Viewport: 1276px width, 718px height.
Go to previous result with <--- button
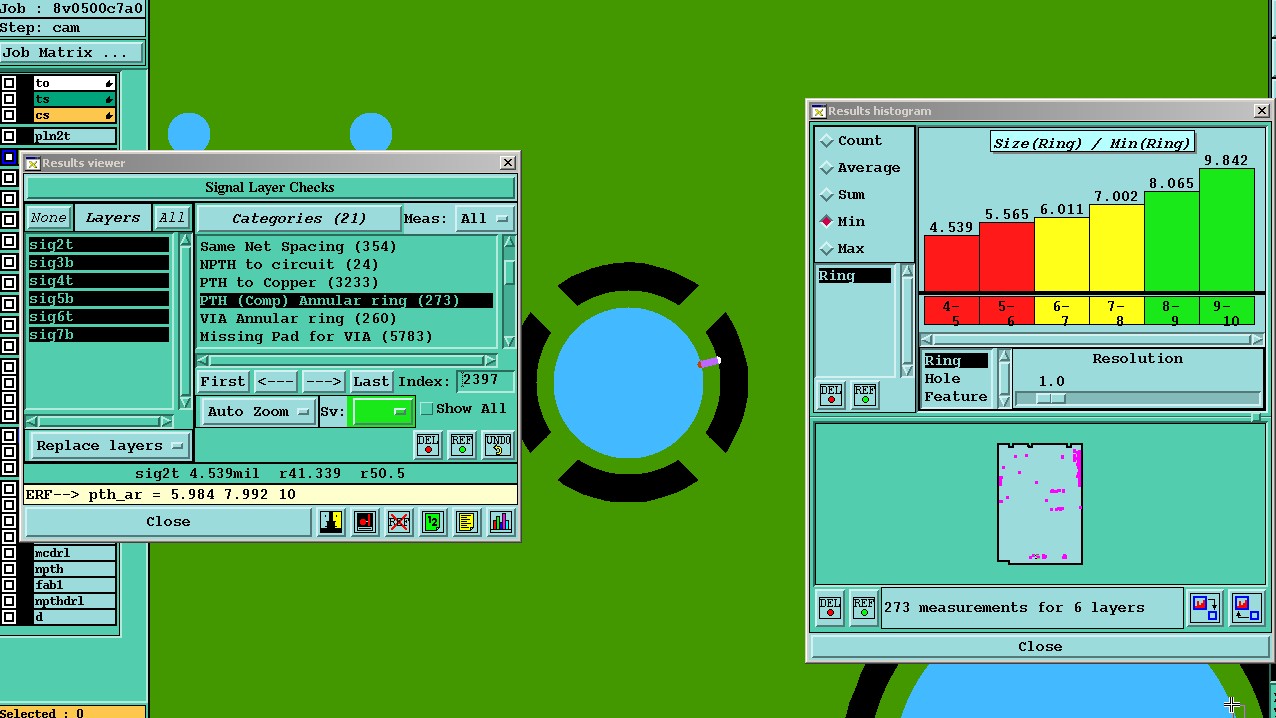tap(275, 381)
